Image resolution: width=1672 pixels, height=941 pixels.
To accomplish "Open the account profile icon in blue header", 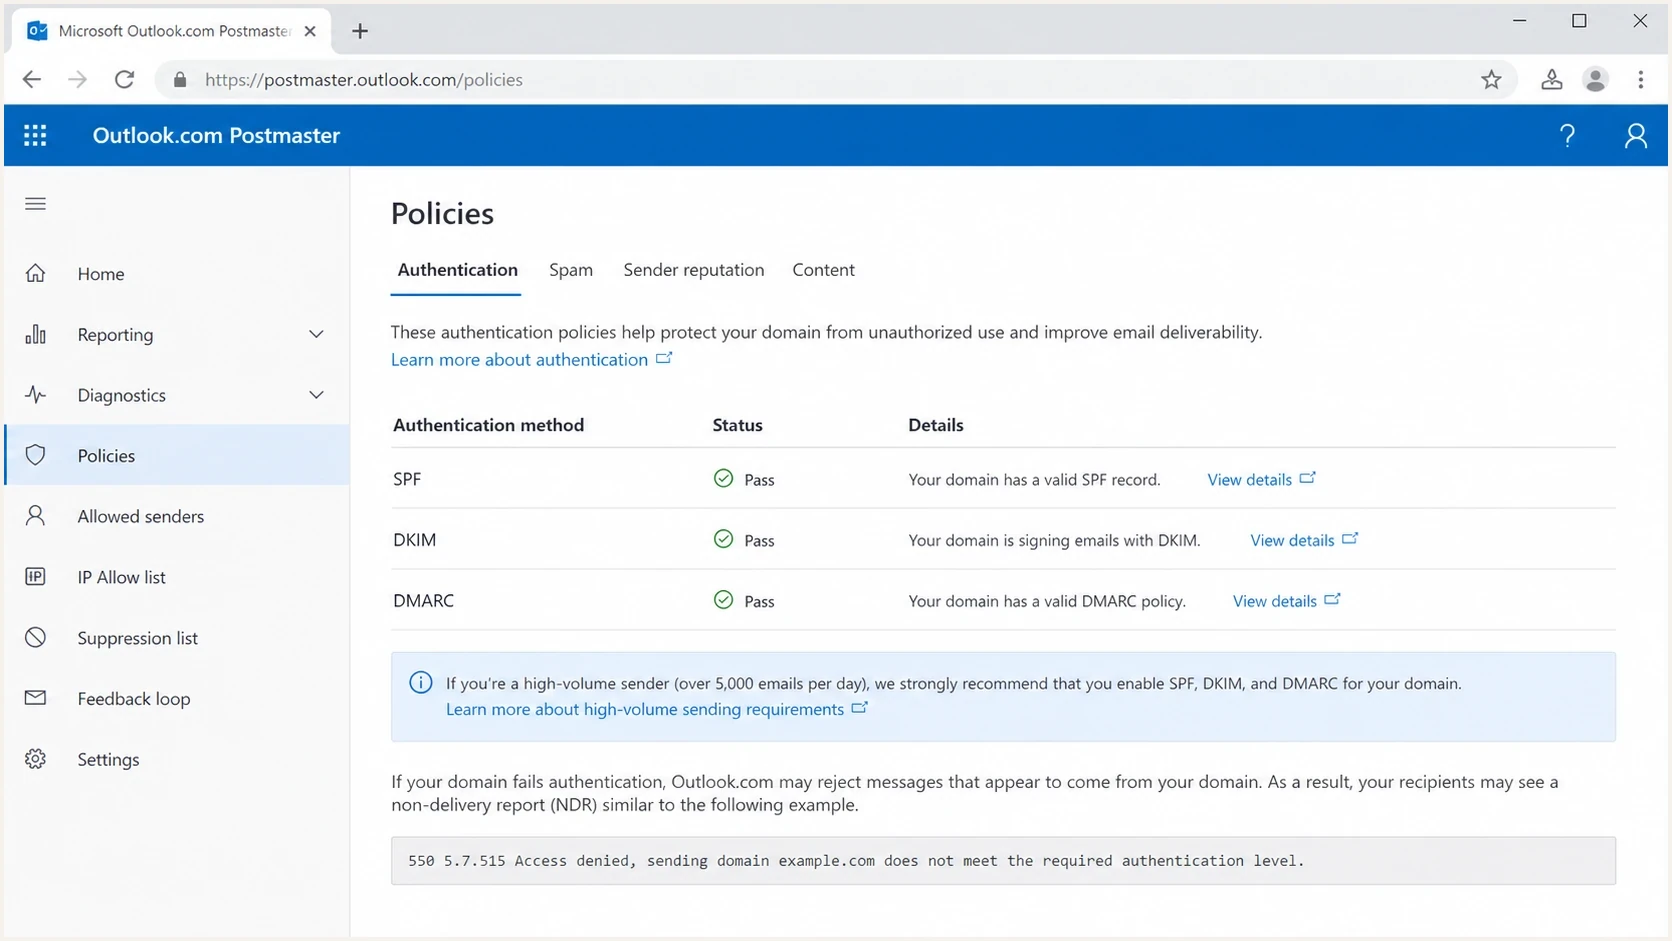I will tap(1636, 136).
